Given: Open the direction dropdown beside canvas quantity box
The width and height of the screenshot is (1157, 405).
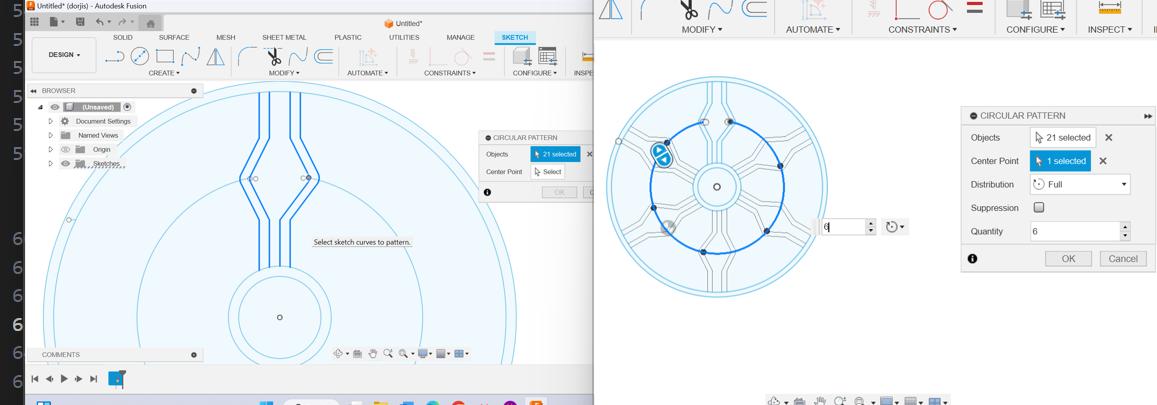Looking at the screenshot, I should 895,226.
